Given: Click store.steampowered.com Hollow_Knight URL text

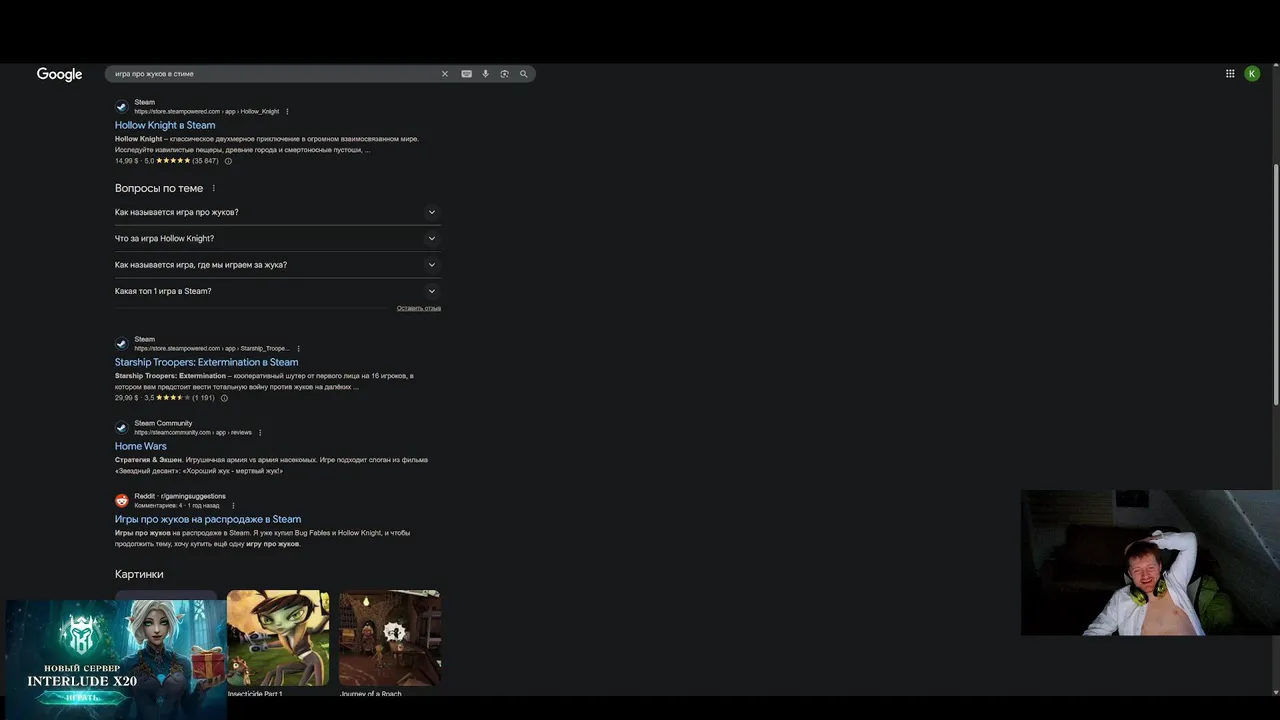Looking at the screenshot, I should click(207, 112).
